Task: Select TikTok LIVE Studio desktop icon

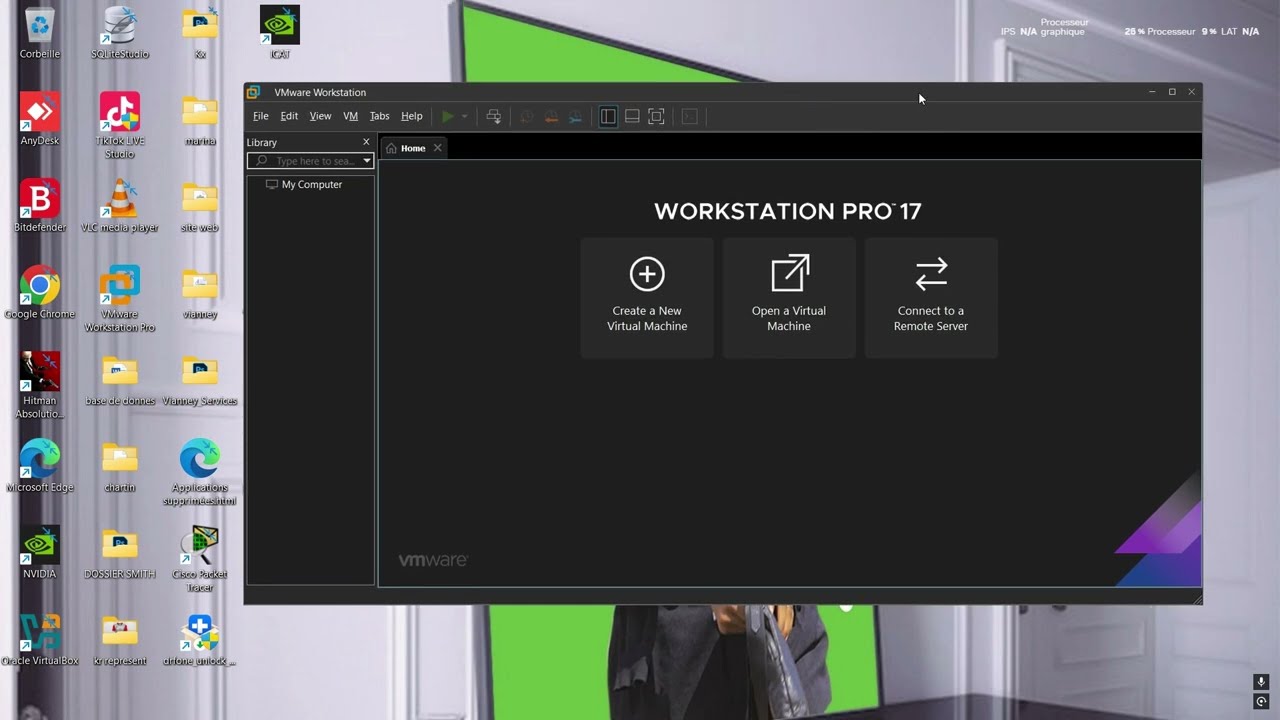Action: (x=120, y=125)
